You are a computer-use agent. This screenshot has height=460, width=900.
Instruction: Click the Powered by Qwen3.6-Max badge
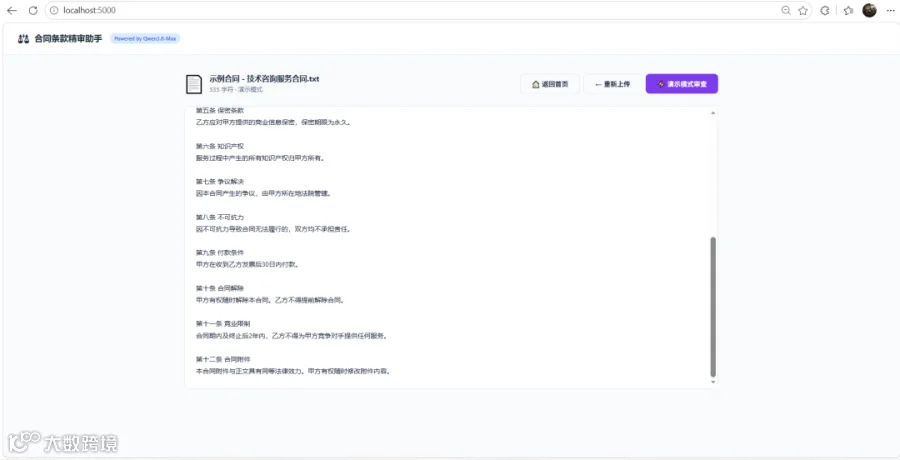click(x=145, y=38)
